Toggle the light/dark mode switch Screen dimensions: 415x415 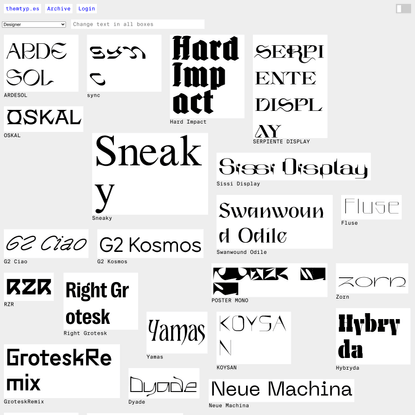click(403, 9)
